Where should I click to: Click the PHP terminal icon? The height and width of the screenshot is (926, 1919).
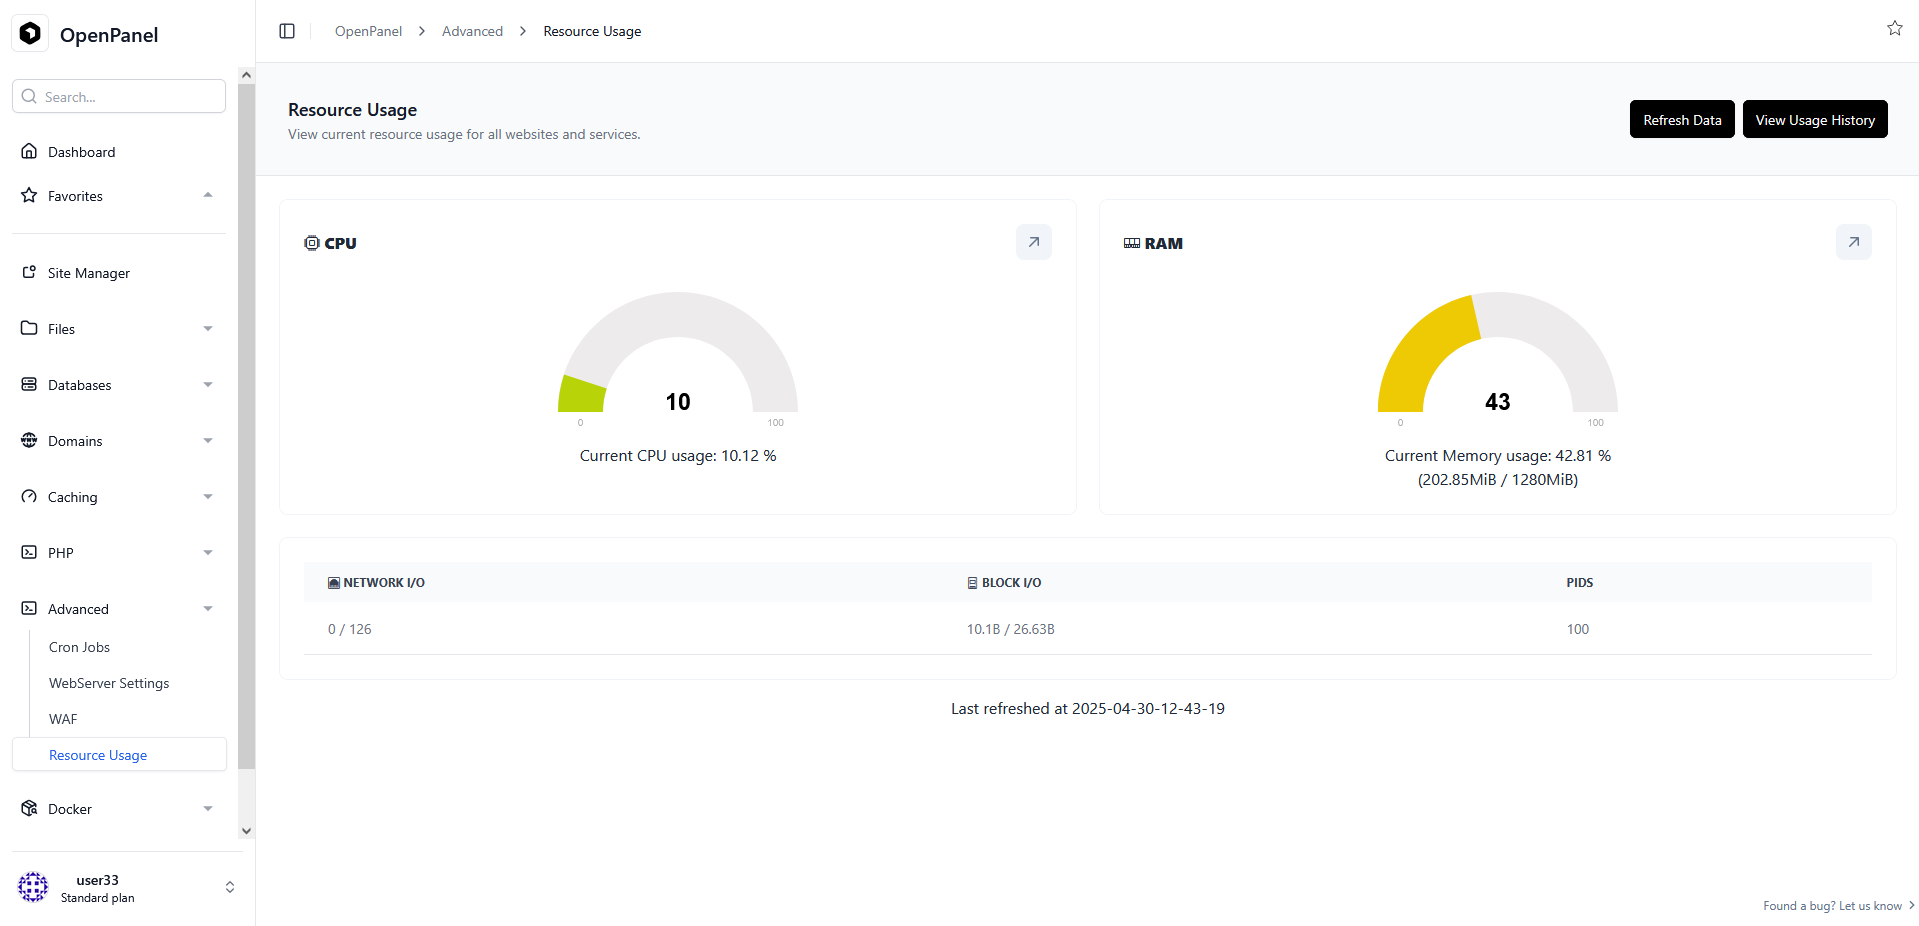(x=29, y=552)
